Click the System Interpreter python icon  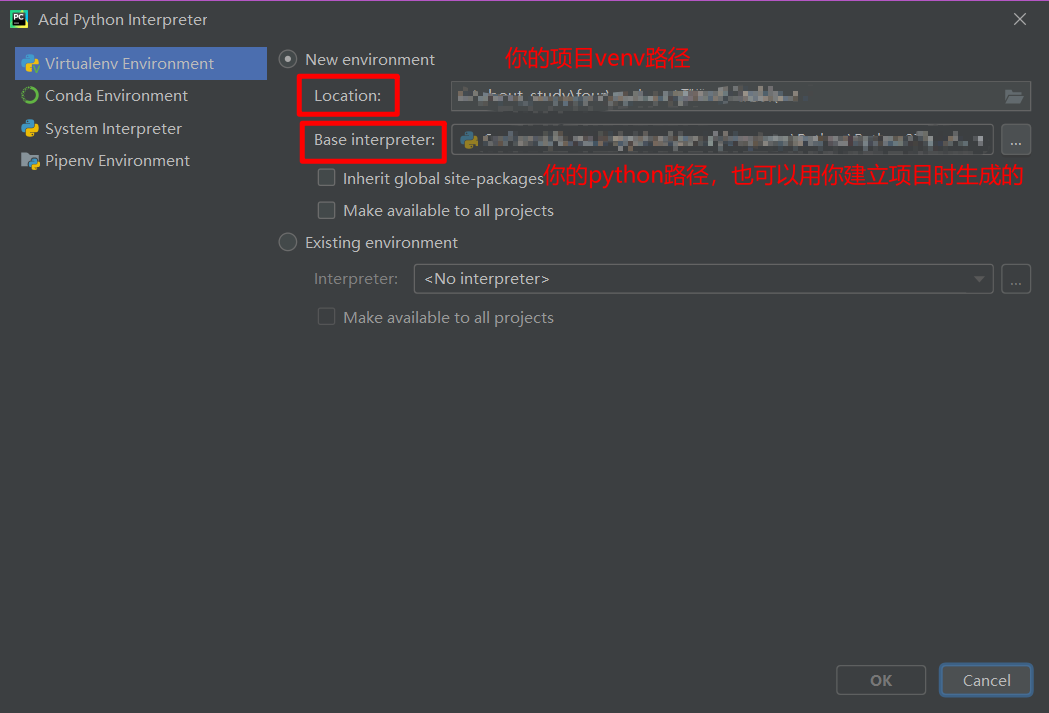[30, 128]
